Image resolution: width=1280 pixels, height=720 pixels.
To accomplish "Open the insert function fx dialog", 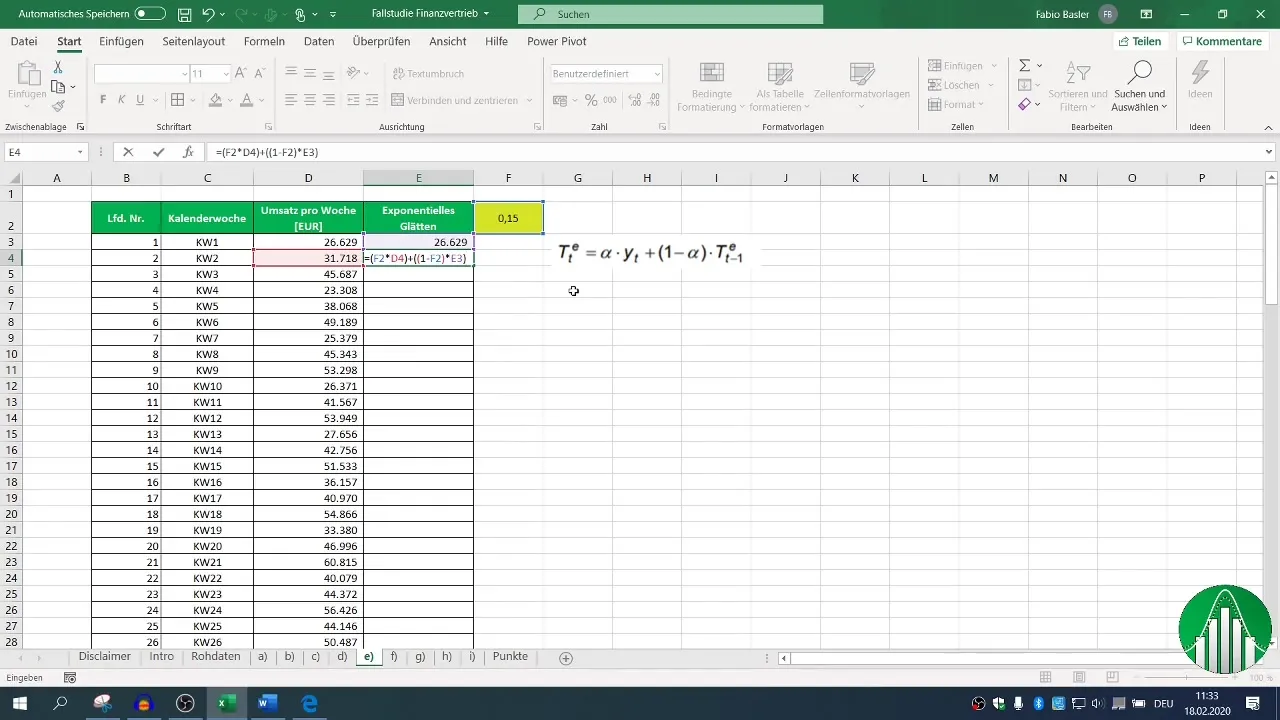I will click(188, 152).
